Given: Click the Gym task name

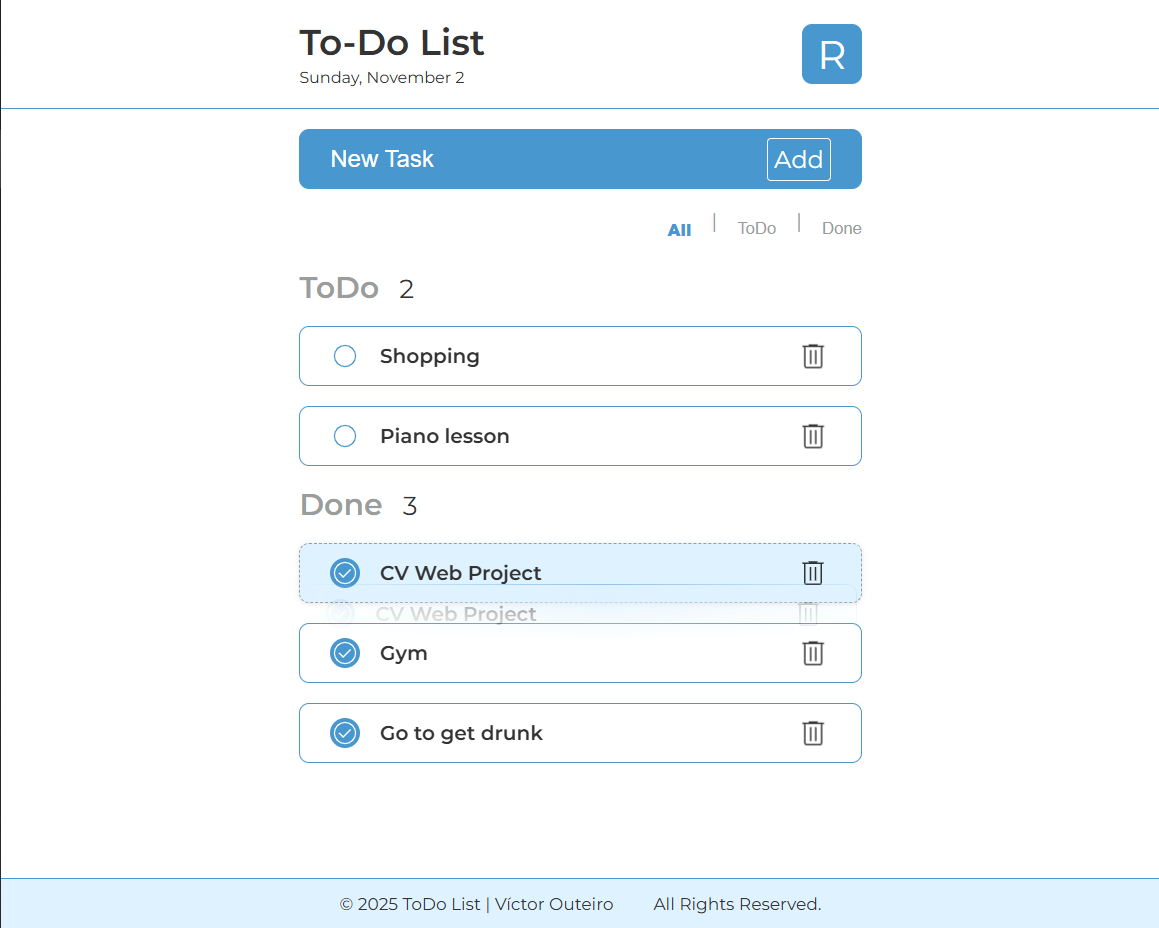Looking at the screenshot, I should pos(404,653).
